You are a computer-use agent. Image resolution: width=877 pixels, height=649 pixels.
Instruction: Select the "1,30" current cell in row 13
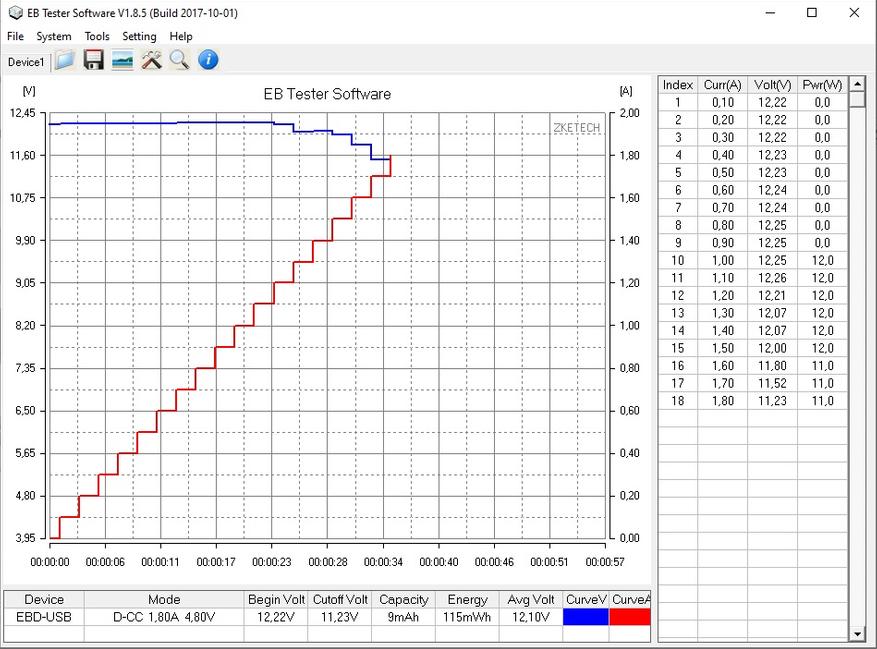[723, 313]
